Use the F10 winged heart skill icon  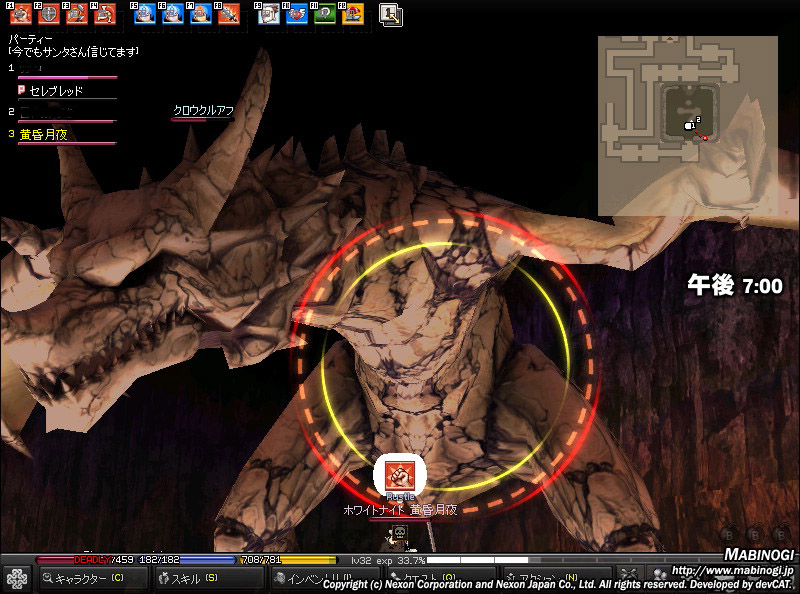(296, 14)
